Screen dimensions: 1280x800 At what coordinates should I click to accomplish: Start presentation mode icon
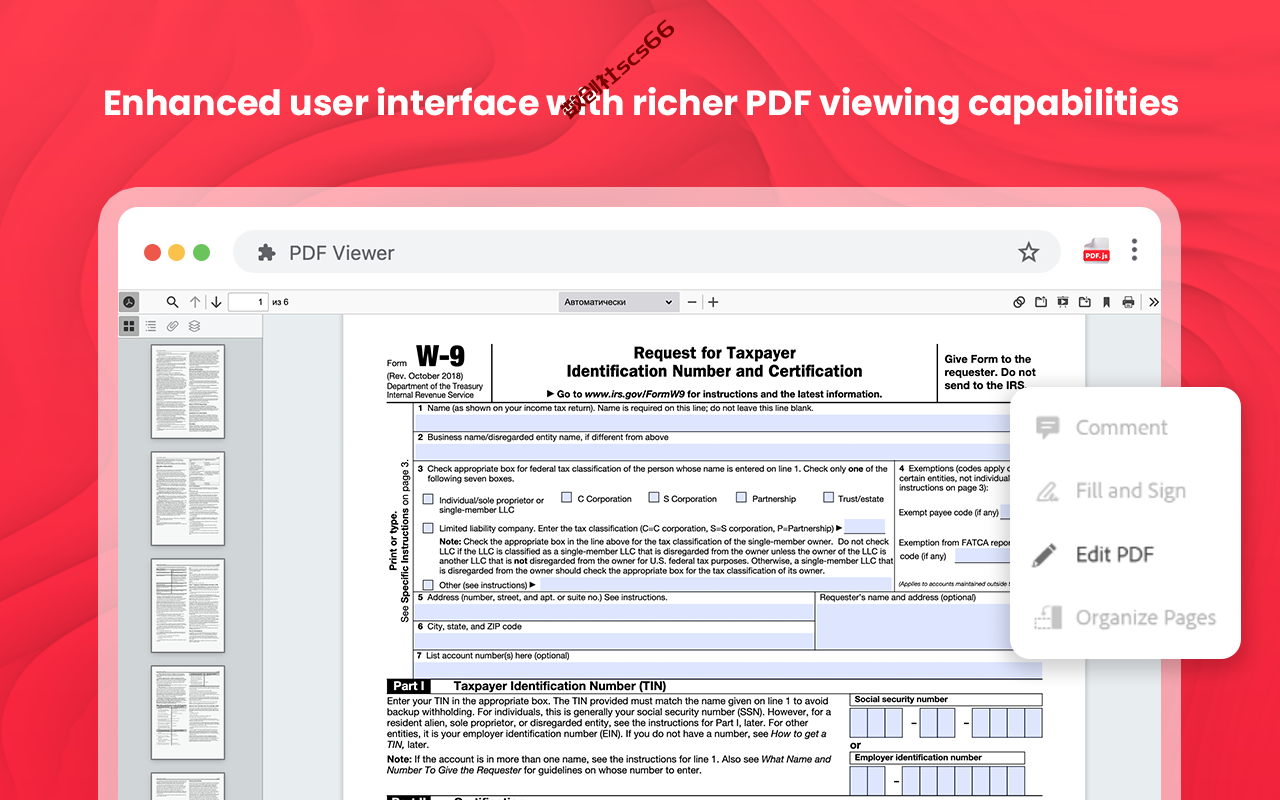click(x=1063, y=302)
